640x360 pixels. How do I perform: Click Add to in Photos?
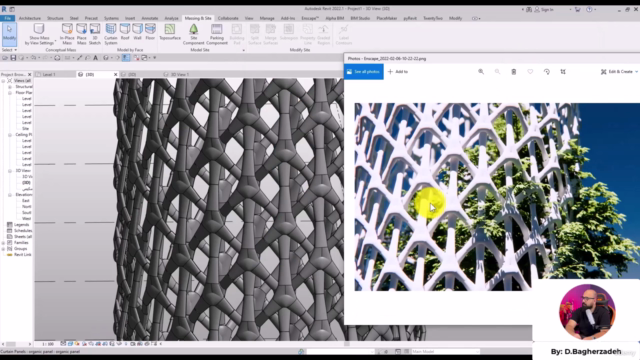coord(398,72)
